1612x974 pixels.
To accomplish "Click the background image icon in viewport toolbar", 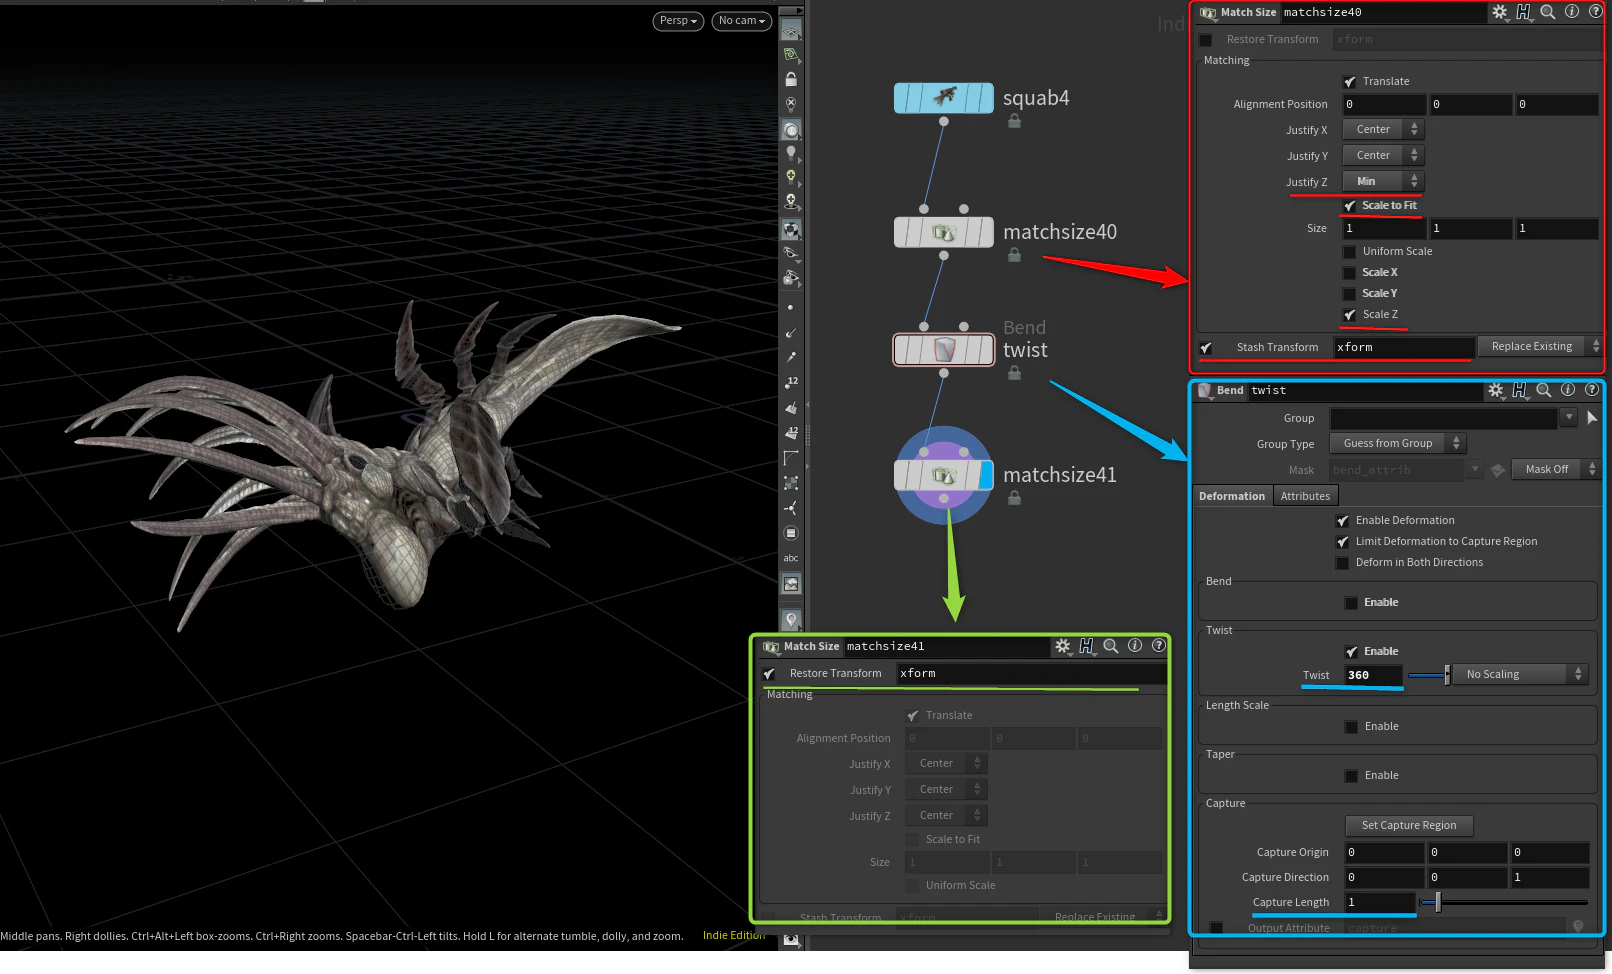I will click(791, 584).
